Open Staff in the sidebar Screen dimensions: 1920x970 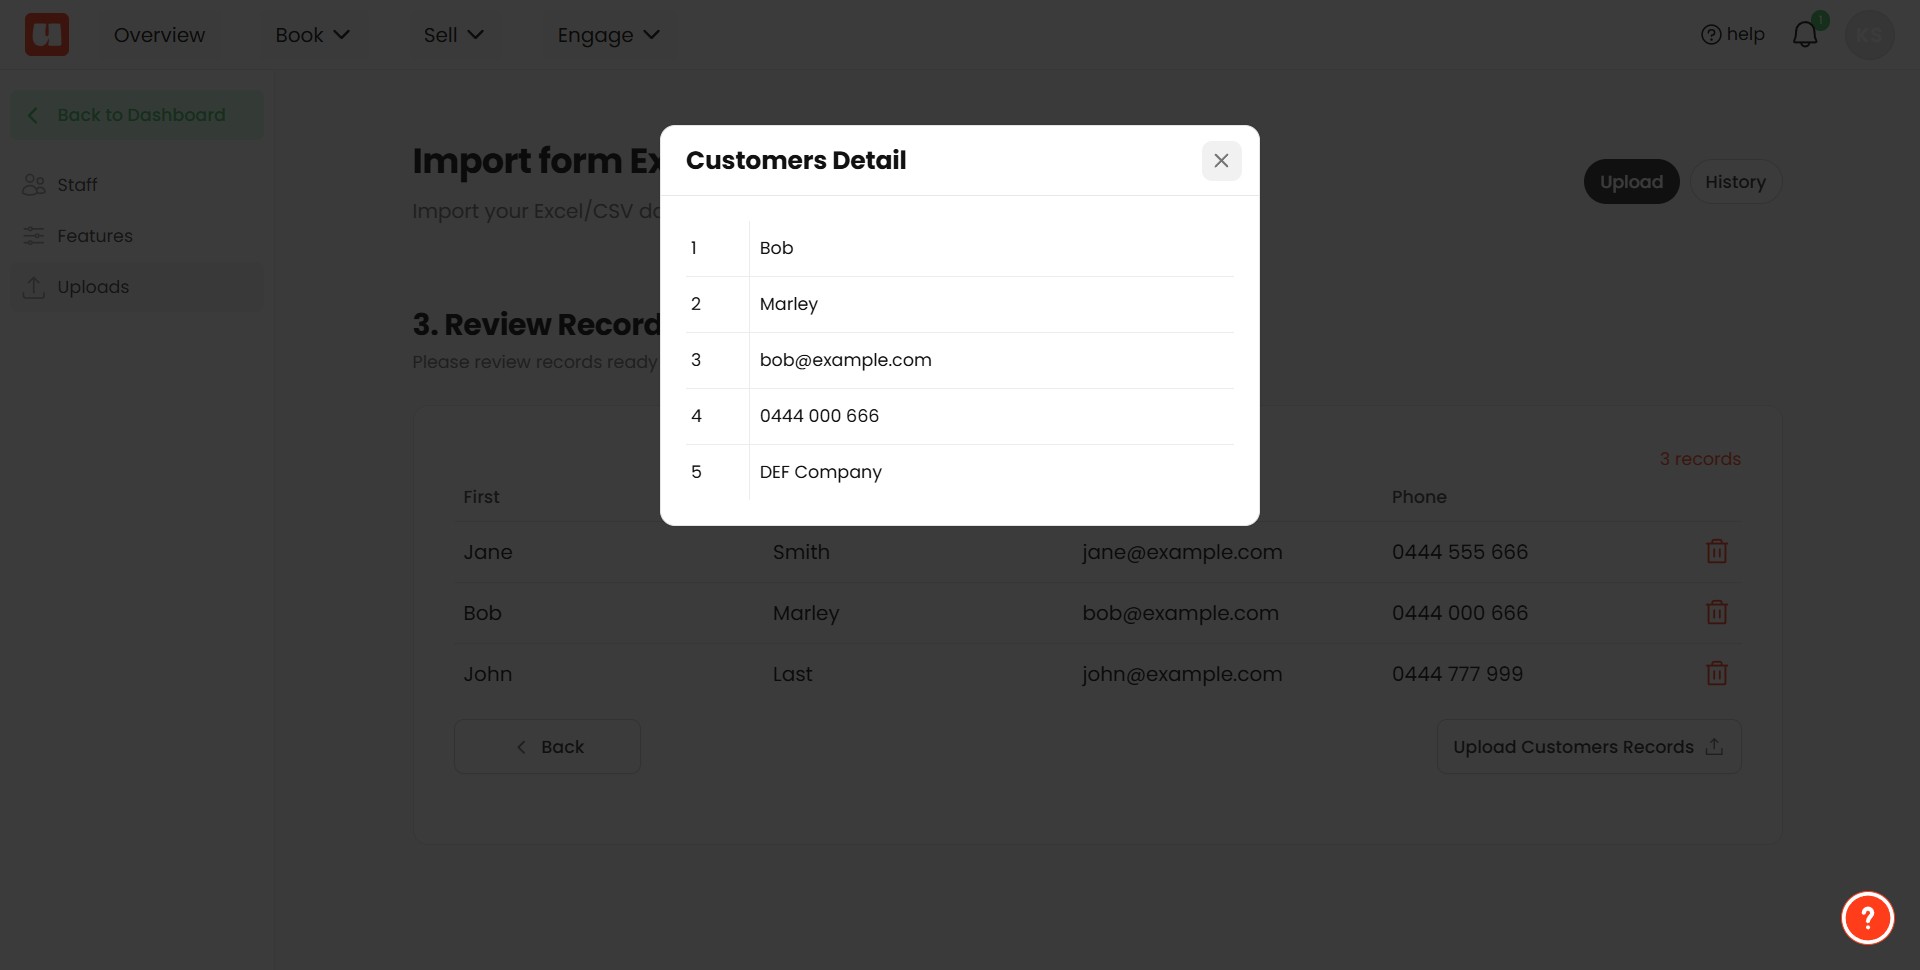pos(137,185)
